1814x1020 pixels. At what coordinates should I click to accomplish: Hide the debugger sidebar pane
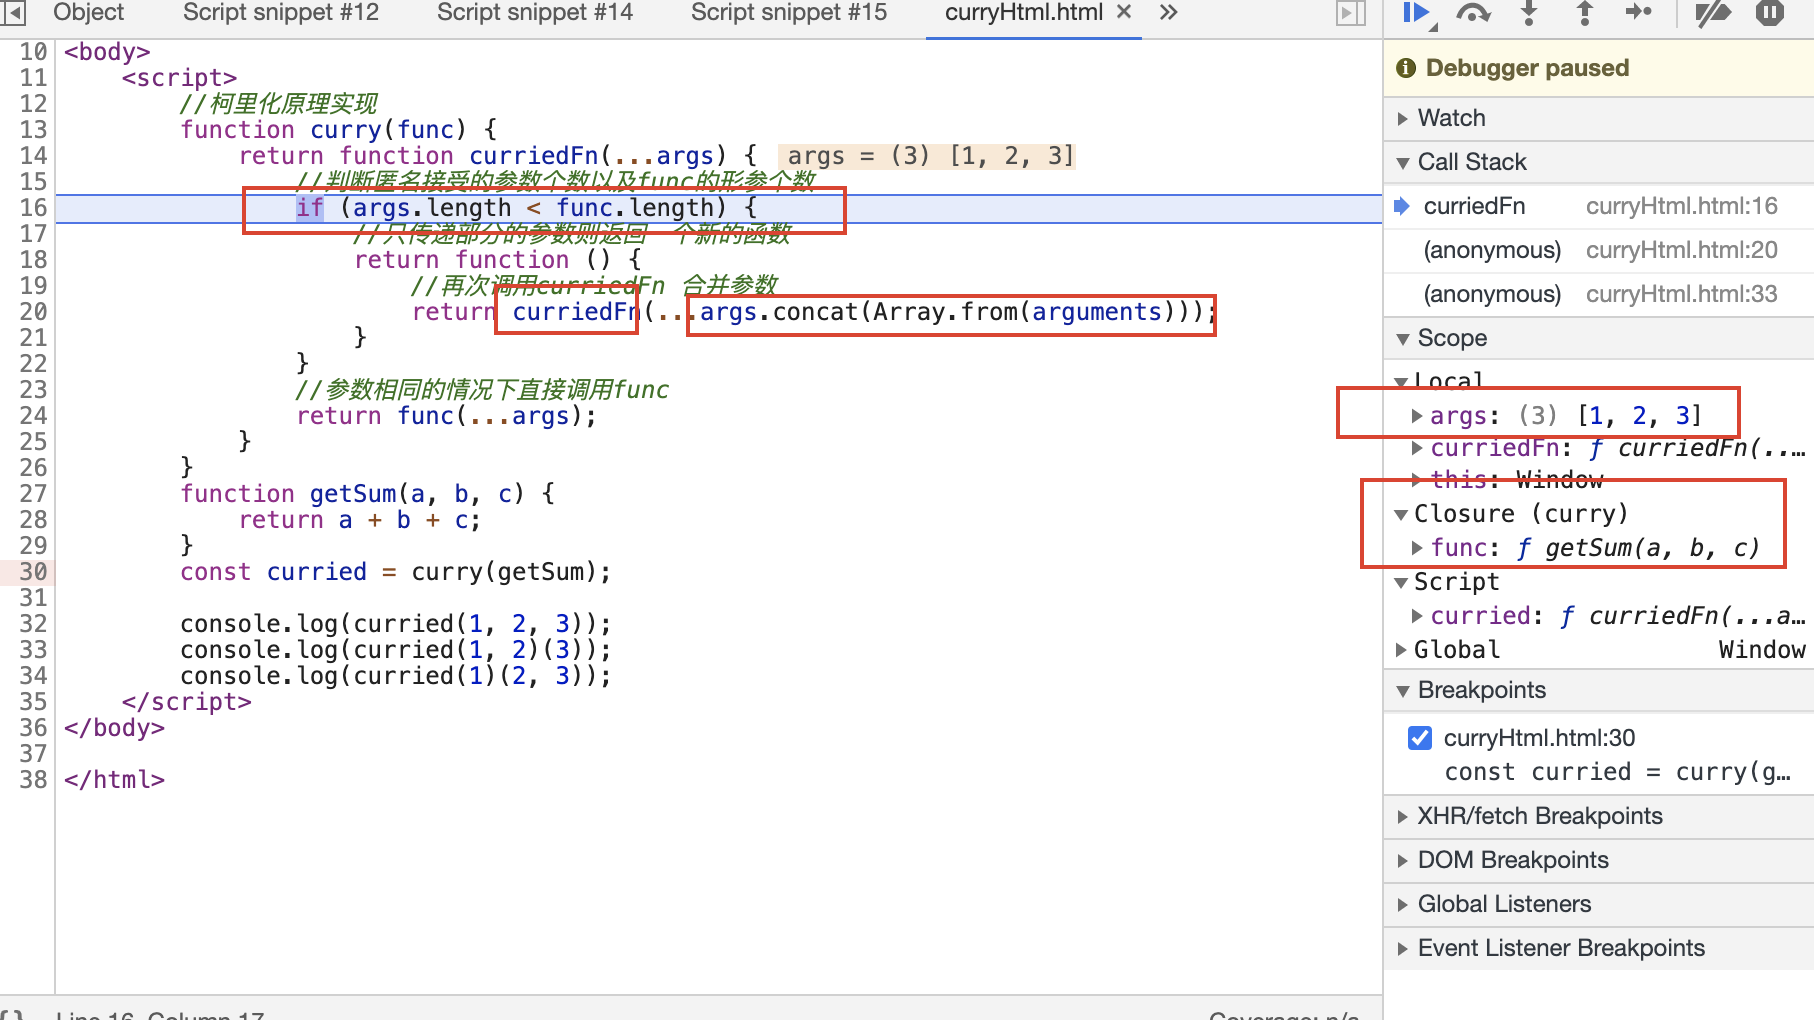[1351, 13]
